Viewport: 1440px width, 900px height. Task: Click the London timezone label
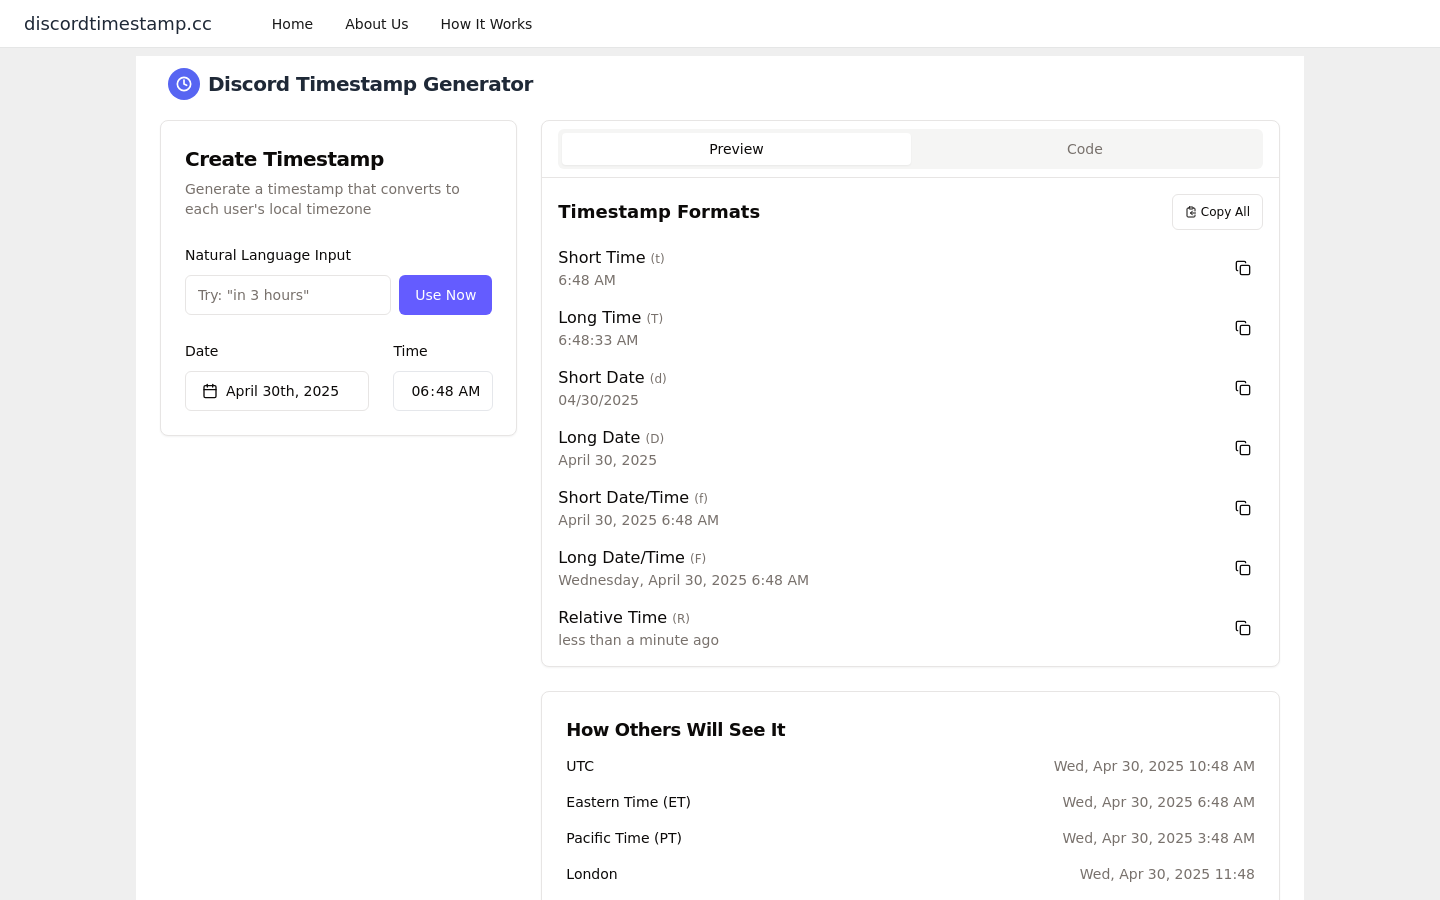pos(592,874)
